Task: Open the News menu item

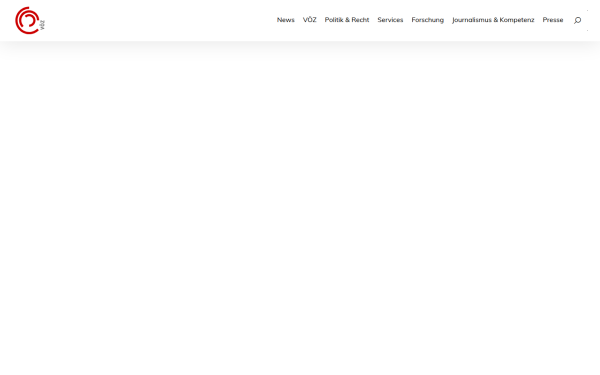Action: [285, 20]
